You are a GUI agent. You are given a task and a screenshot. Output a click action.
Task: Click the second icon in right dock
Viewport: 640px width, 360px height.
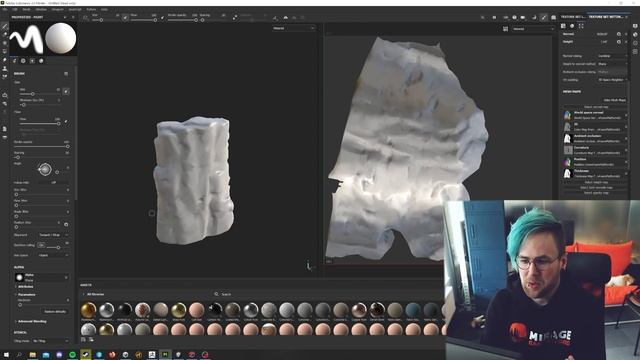(635, 35)
